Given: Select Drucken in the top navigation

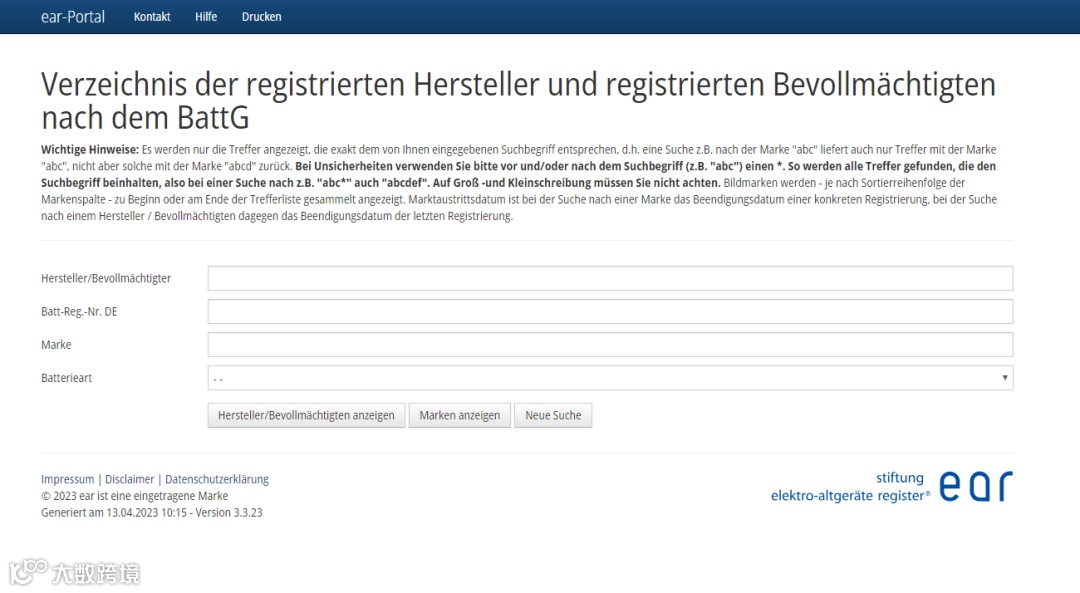Looking at the screenshot, I should 261,17.
